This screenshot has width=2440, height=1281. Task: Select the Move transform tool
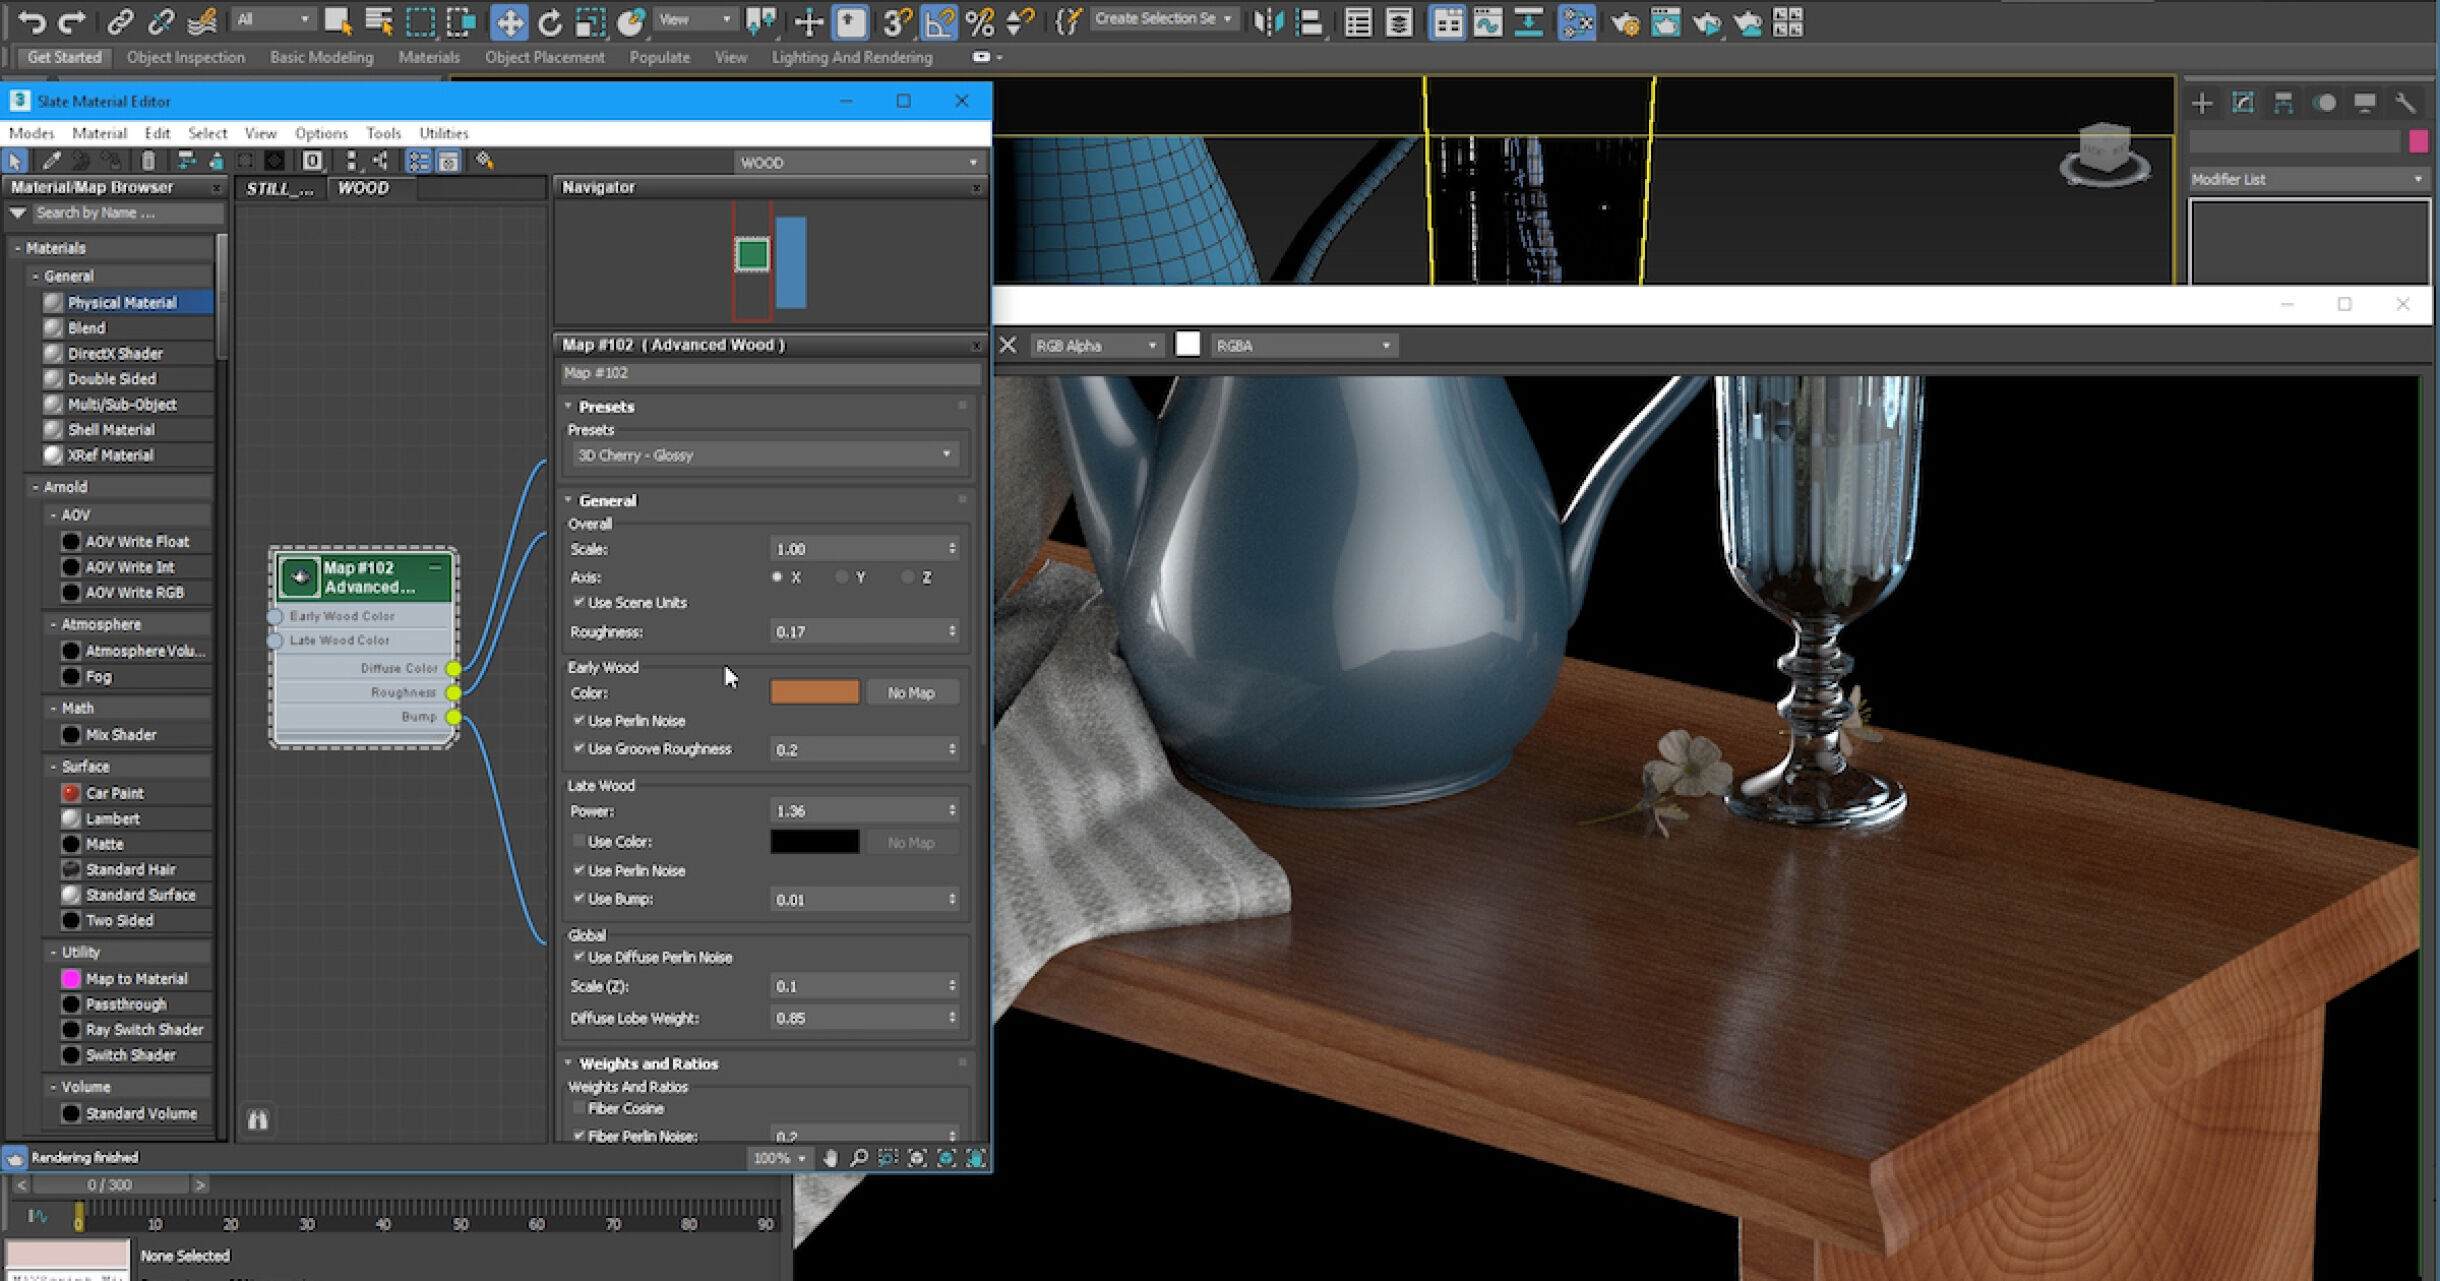coord(509,21)
